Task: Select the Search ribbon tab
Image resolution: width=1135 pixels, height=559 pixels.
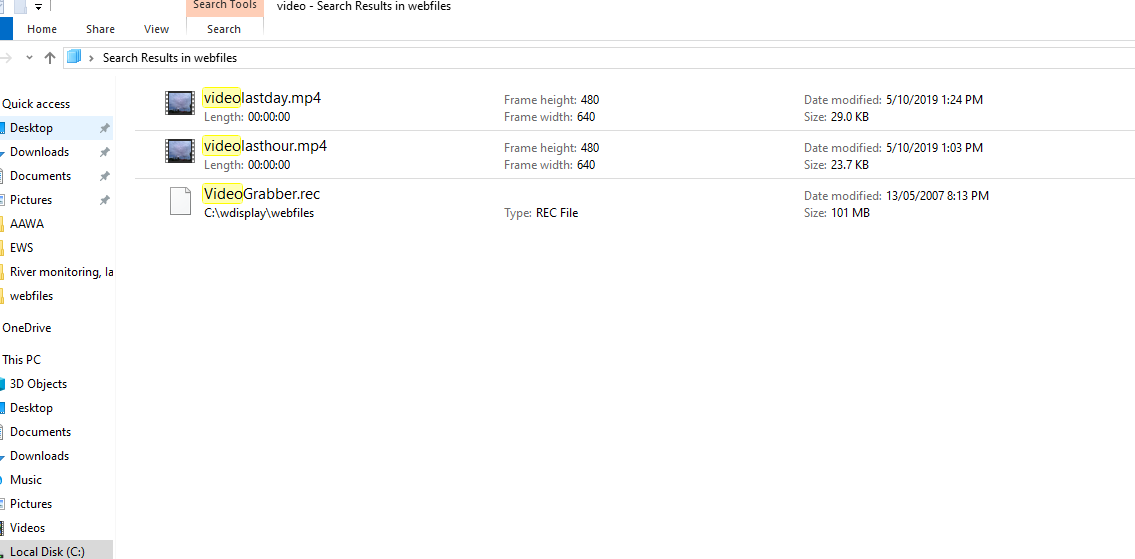Action: pyautogui.click(x=224, y=29)
